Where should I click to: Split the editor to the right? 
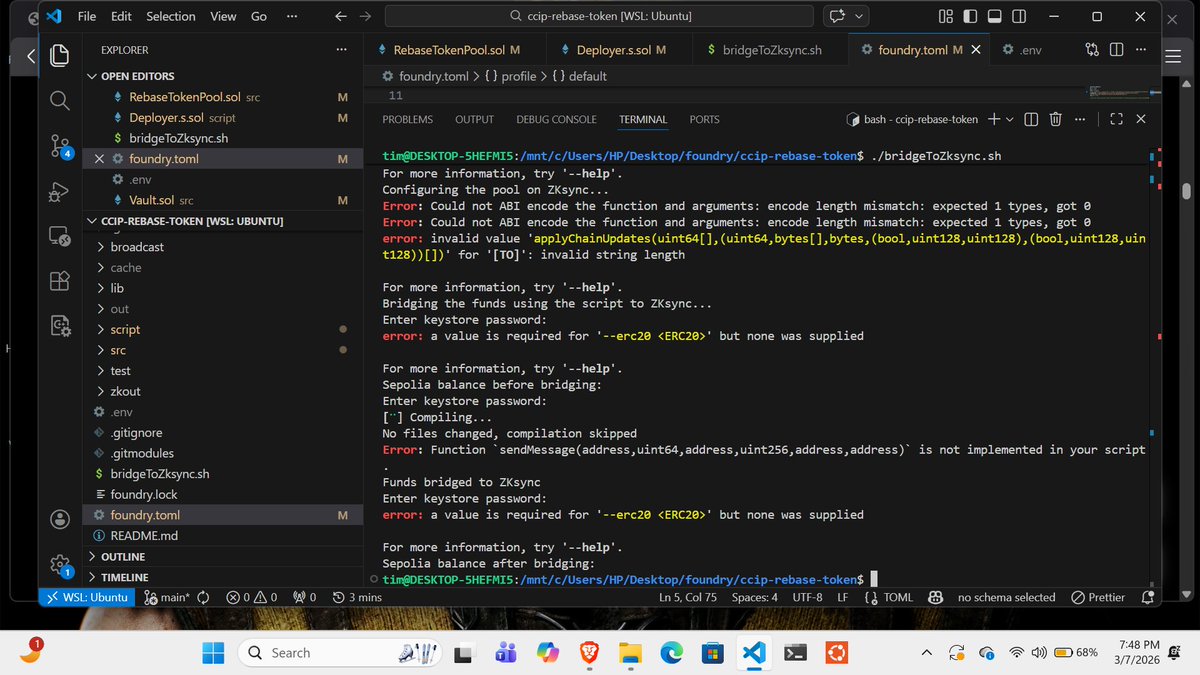pos(1117,50)
